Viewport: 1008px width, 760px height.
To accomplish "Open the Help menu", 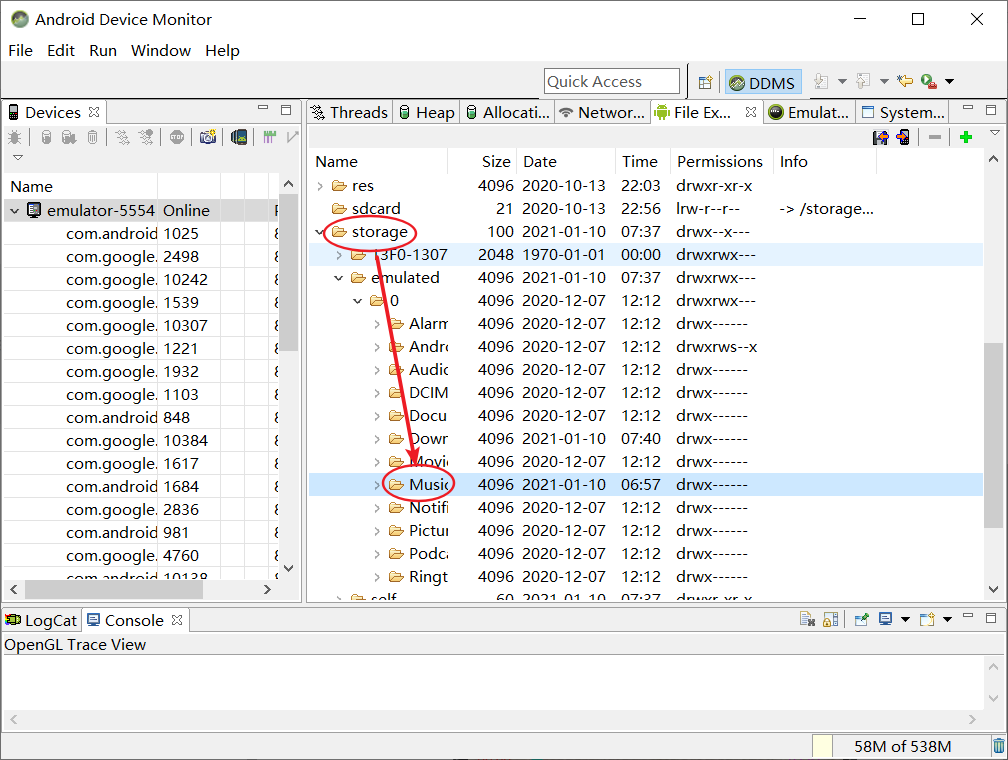I will click(222, 51).
